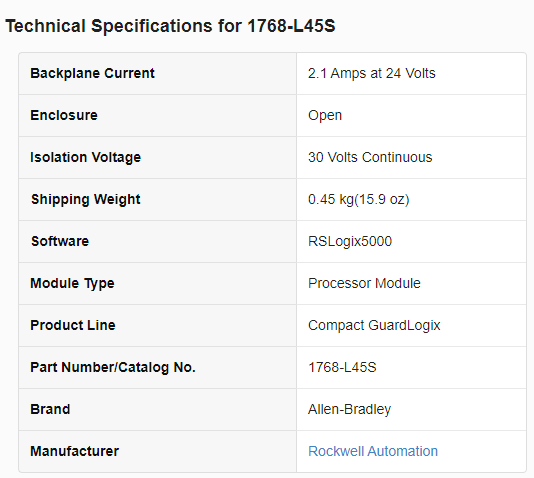
Task: Click the Open enclosure value
Action: coord(325,115)
